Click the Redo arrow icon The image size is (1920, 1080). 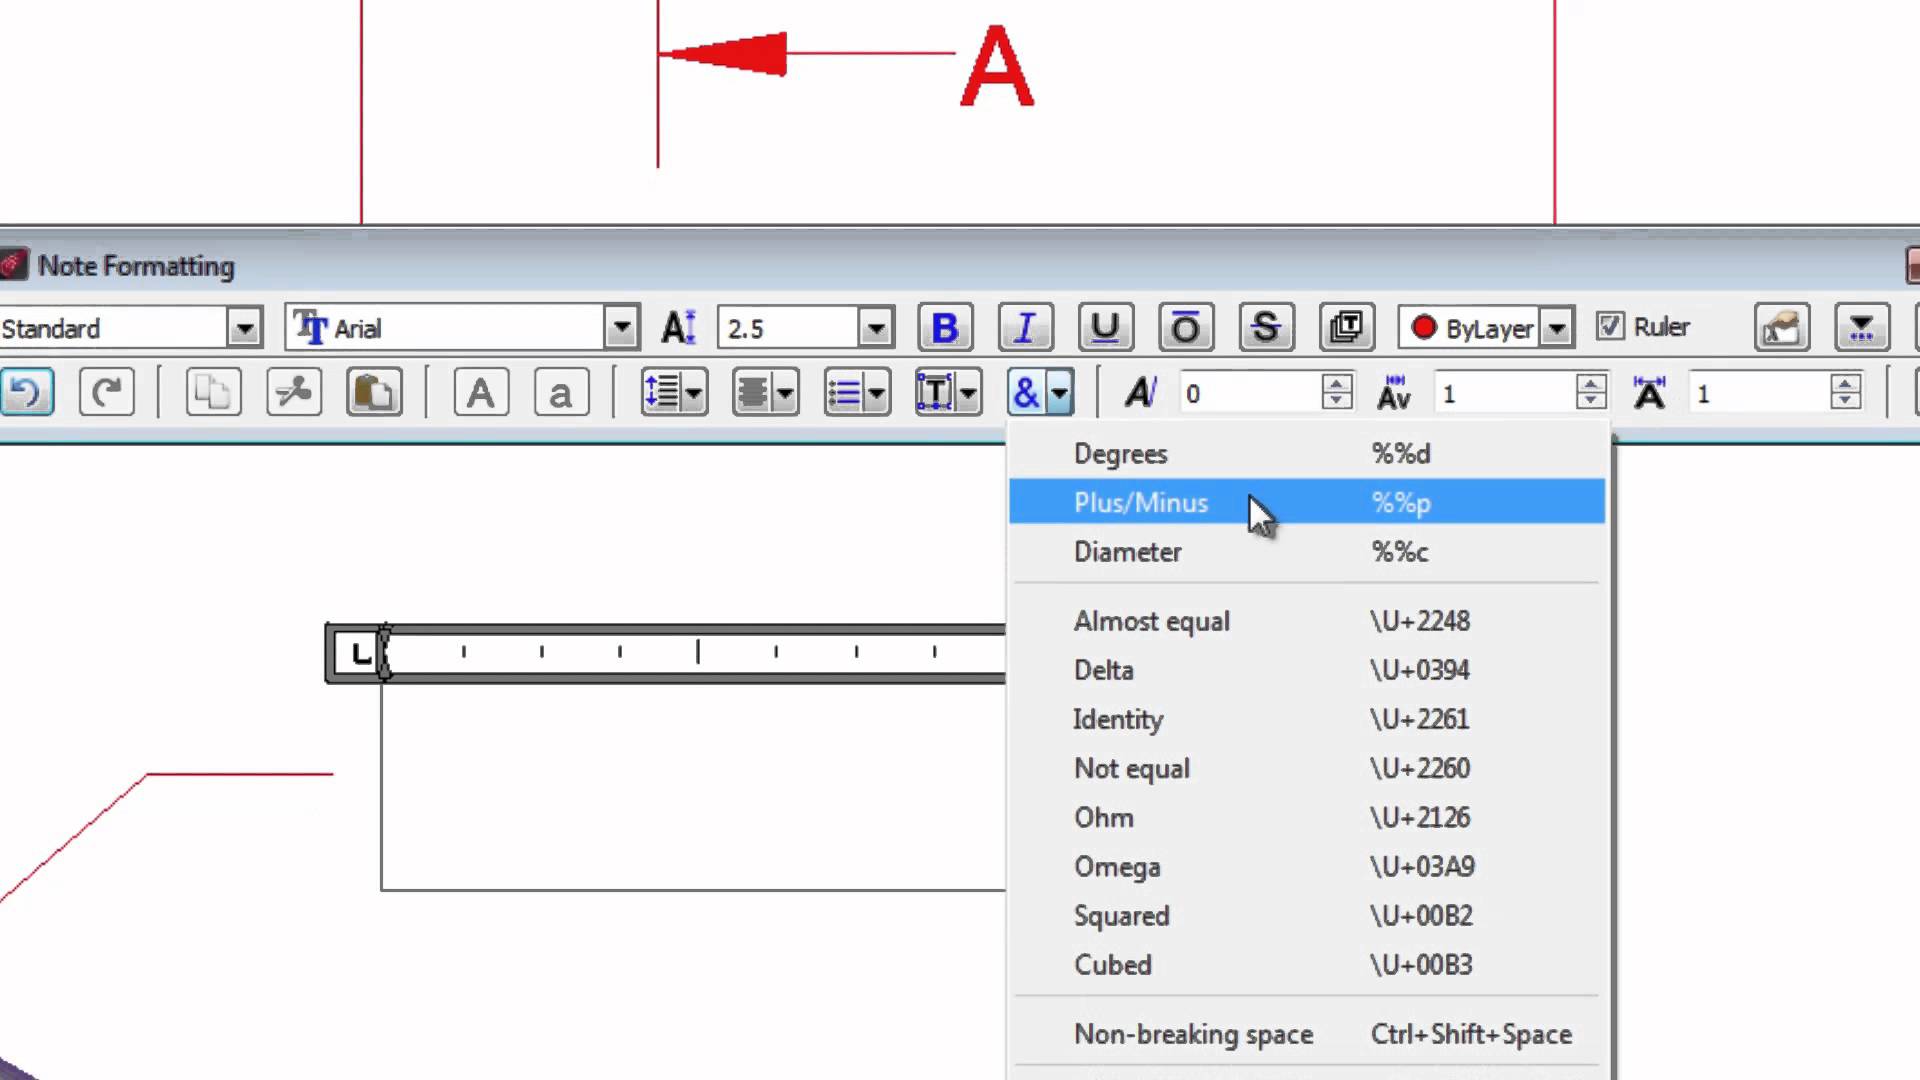click(106, 392)
